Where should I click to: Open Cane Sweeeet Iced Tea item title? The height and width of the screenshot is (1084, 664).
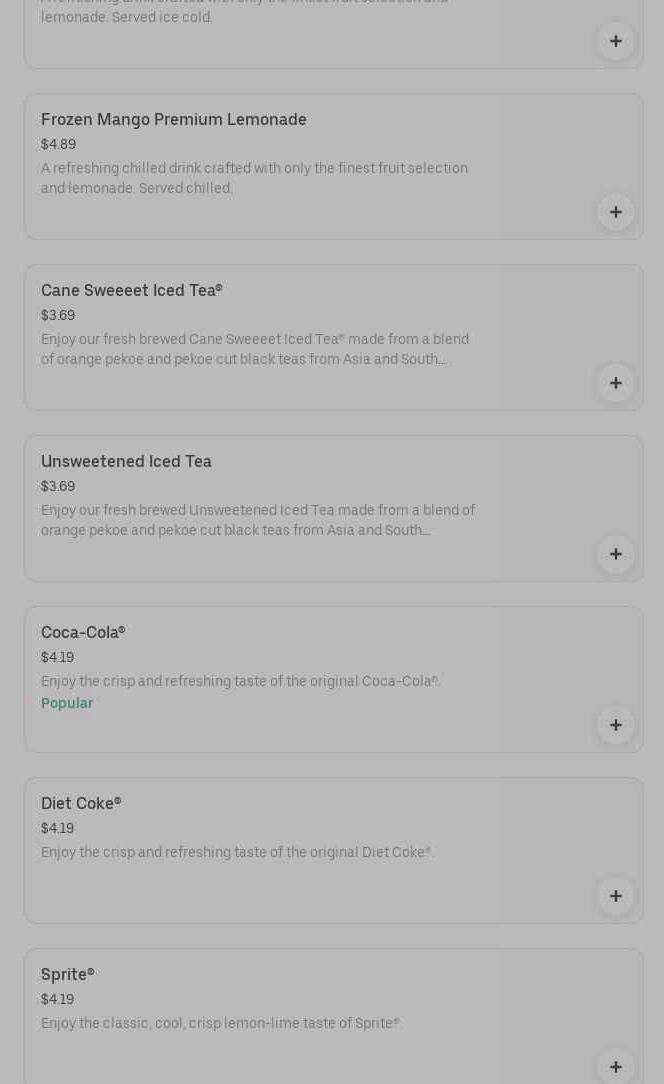[x=132, y=291]
